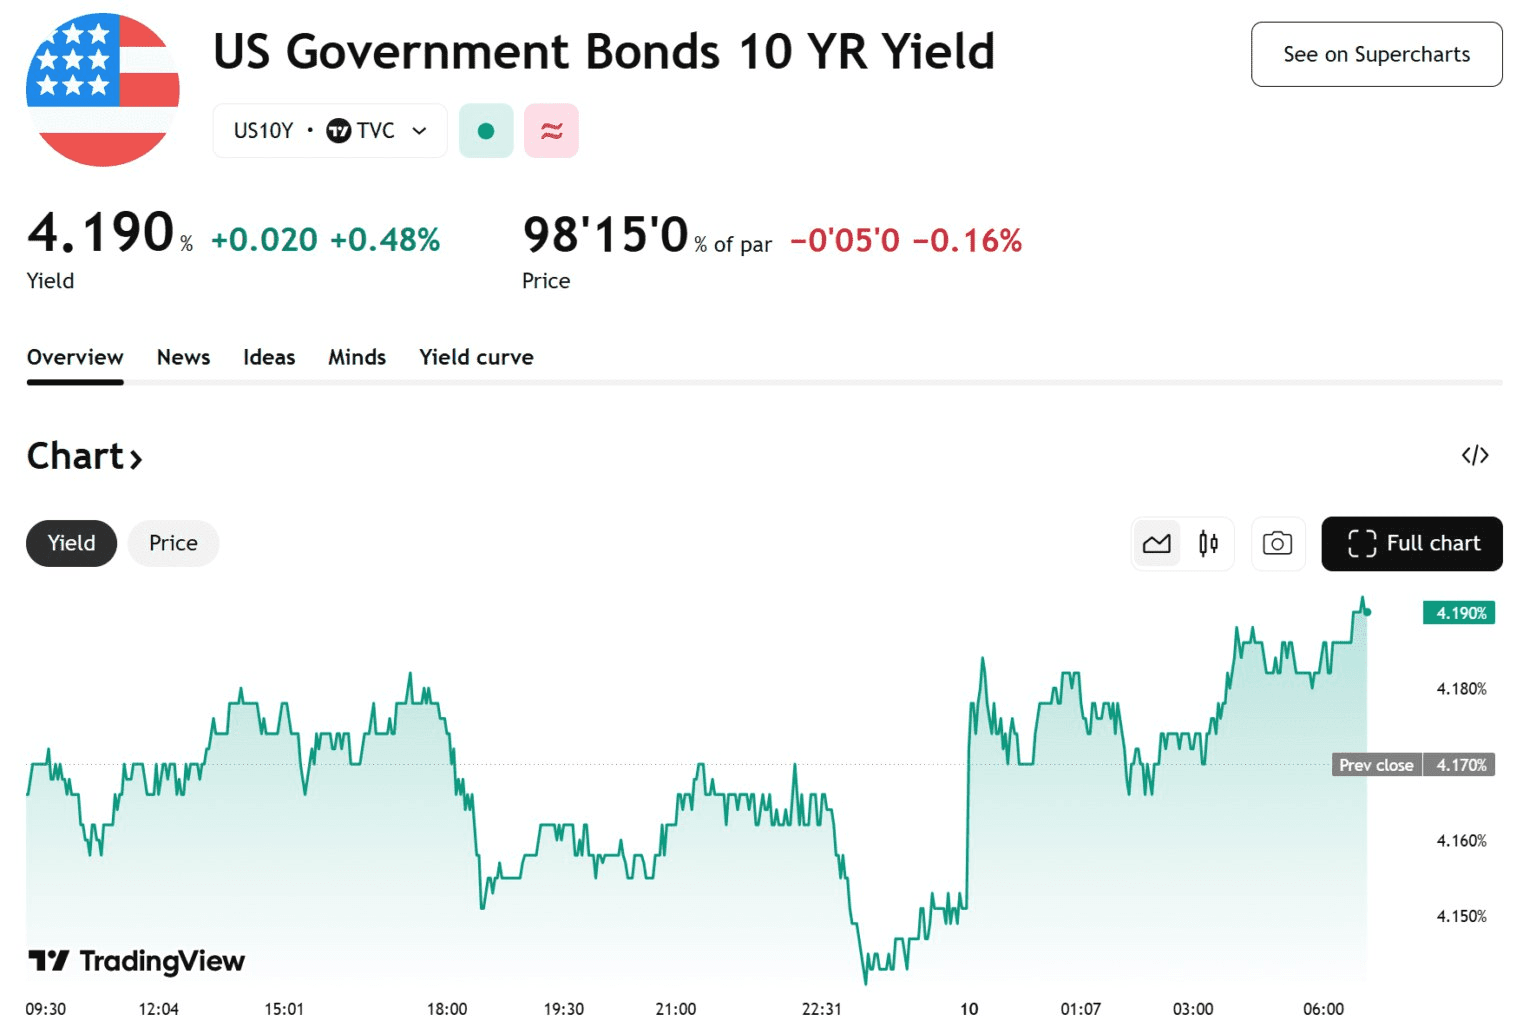Select the Overview tab
Viewport: 1536px width, 1034px height.
click(75, 358)
